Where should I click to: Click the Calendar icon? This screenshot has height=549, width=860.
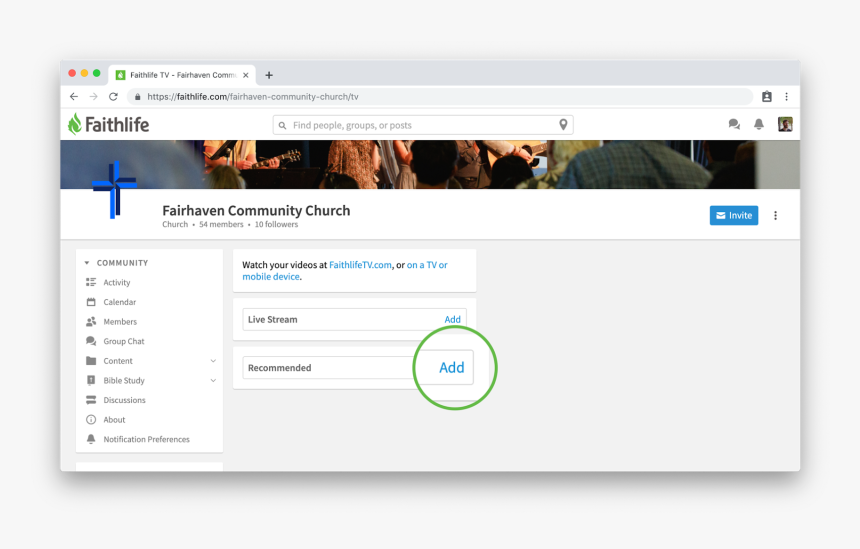[91, 302]
